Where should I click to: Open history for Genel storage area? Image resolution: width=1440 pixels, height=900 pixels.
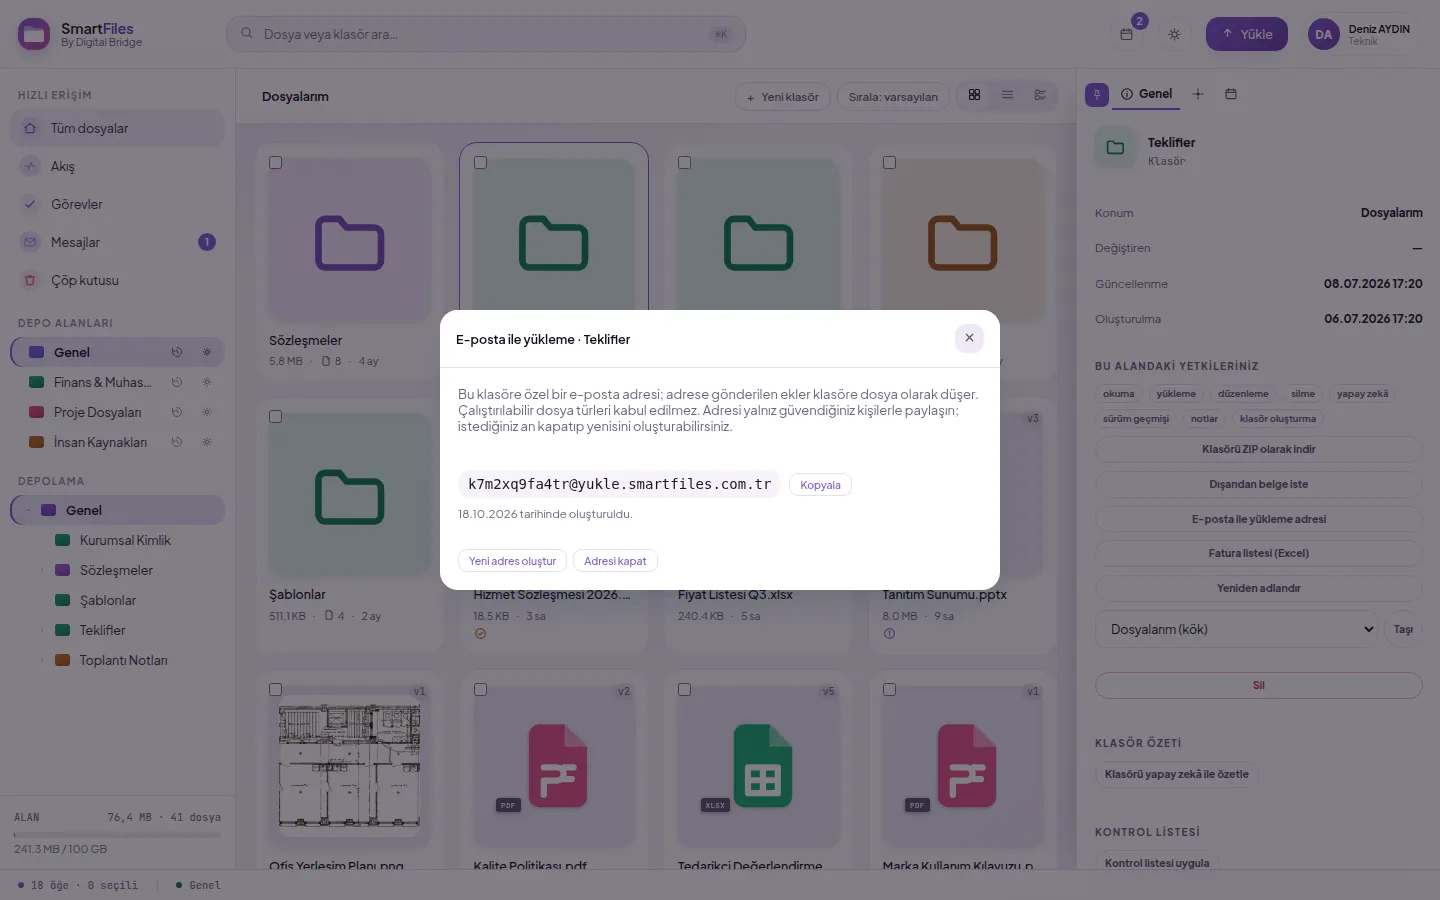pyautogui.click(x=177, y=352)
